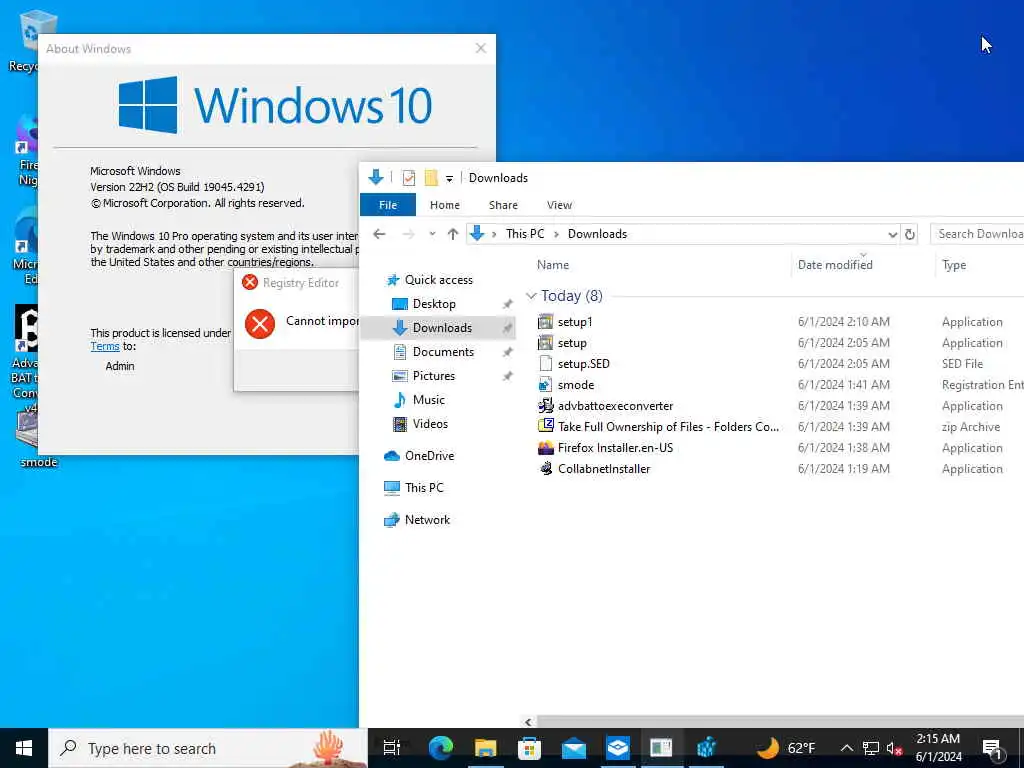Open Mail app from the taskbar
1024x768 pixels.
[x=574, y=748]
